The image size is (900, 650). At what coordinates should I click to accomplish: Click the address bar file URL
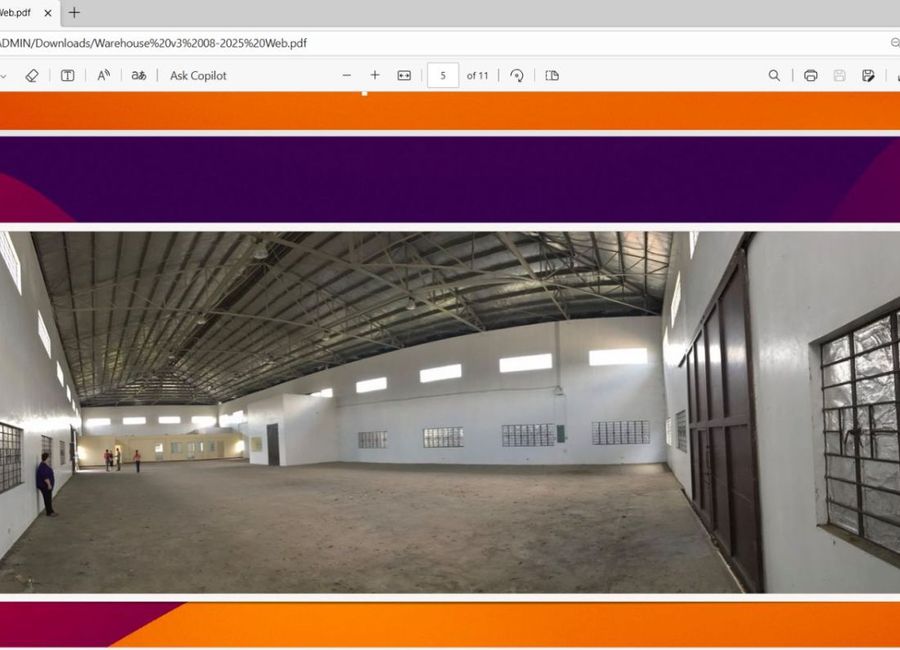coord(153,44)
